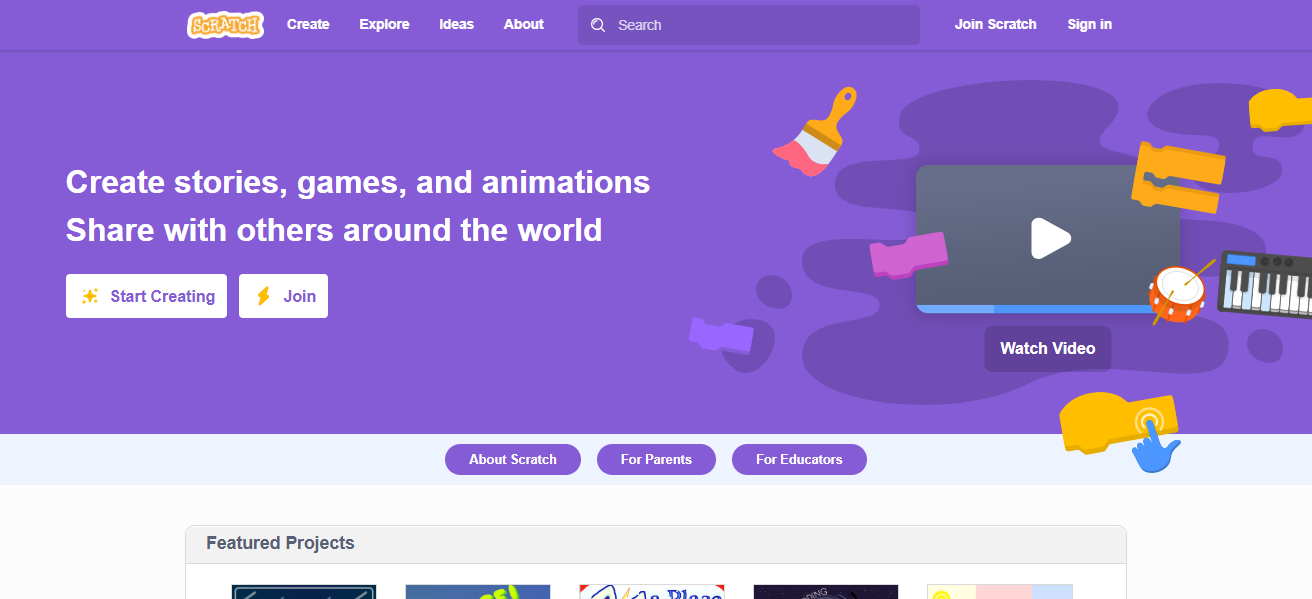Screen dimensions: 1312x599
Task: Click the "Share with others around the world" text
Action: 334,231
